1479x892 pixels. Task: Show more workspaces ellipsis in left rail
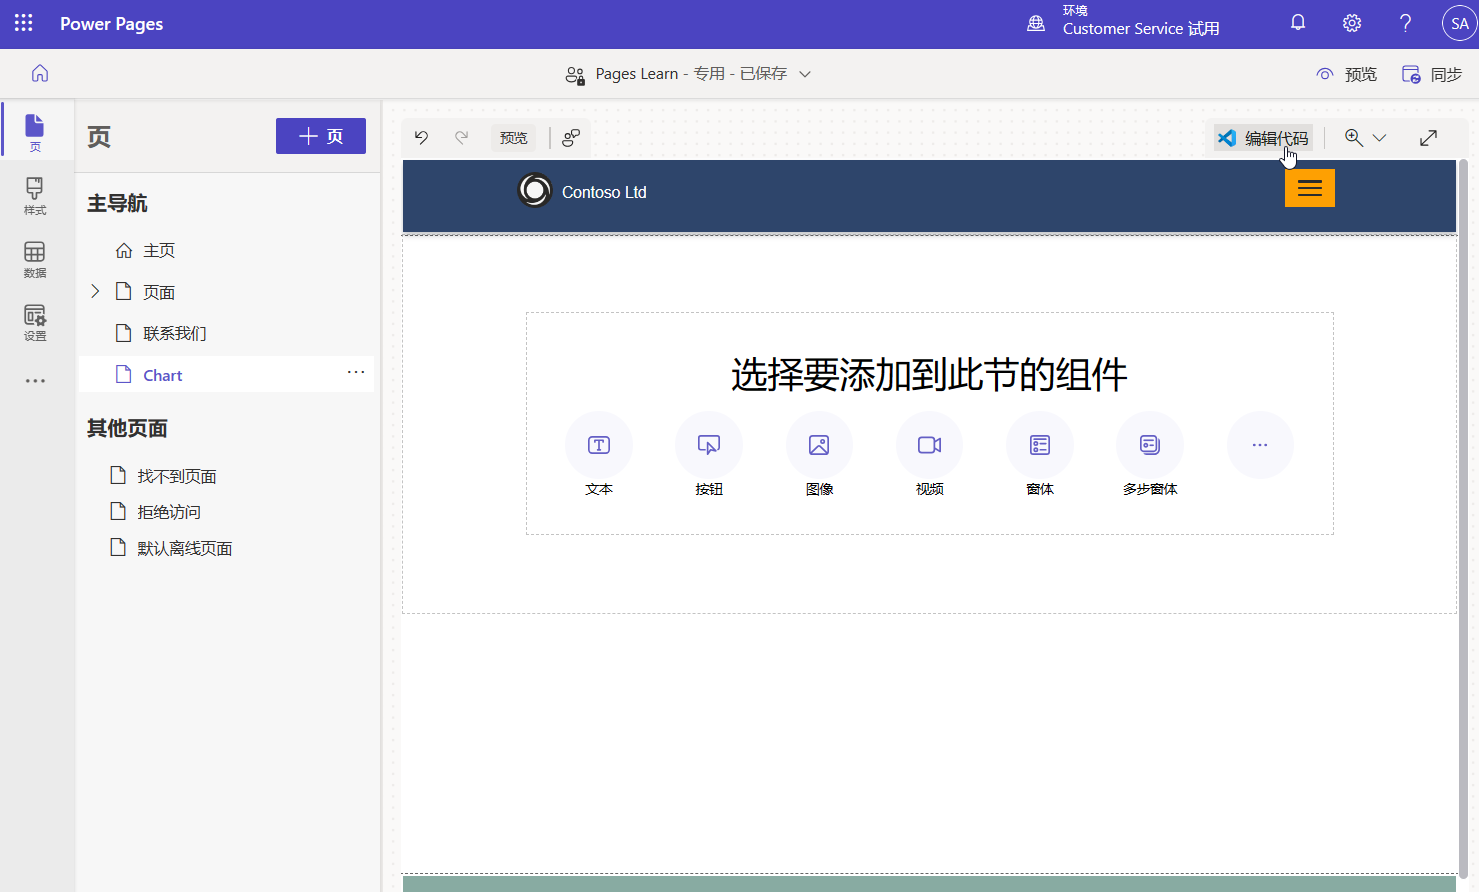tap(35, 381)
